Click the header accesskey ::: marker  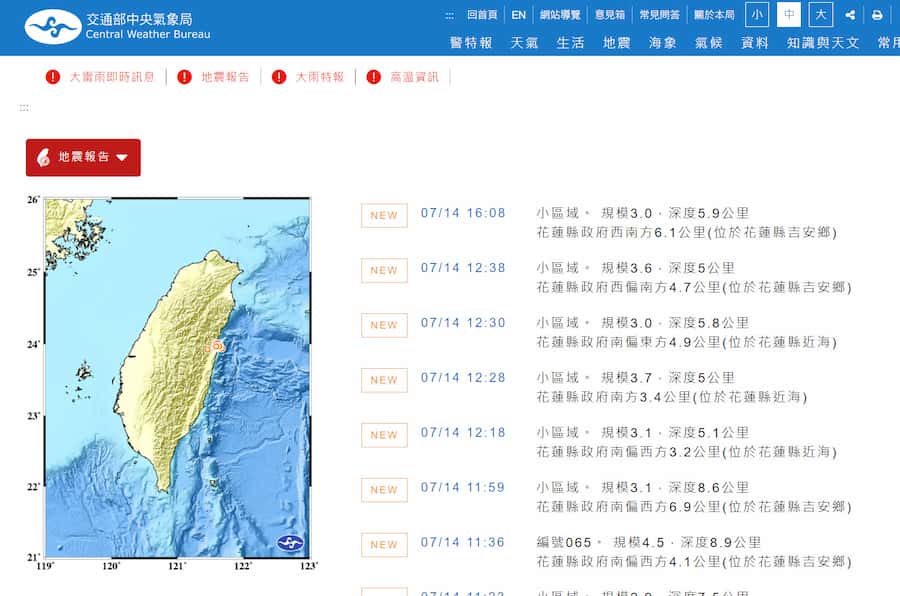pyautogui.click(x=449, y=16)
